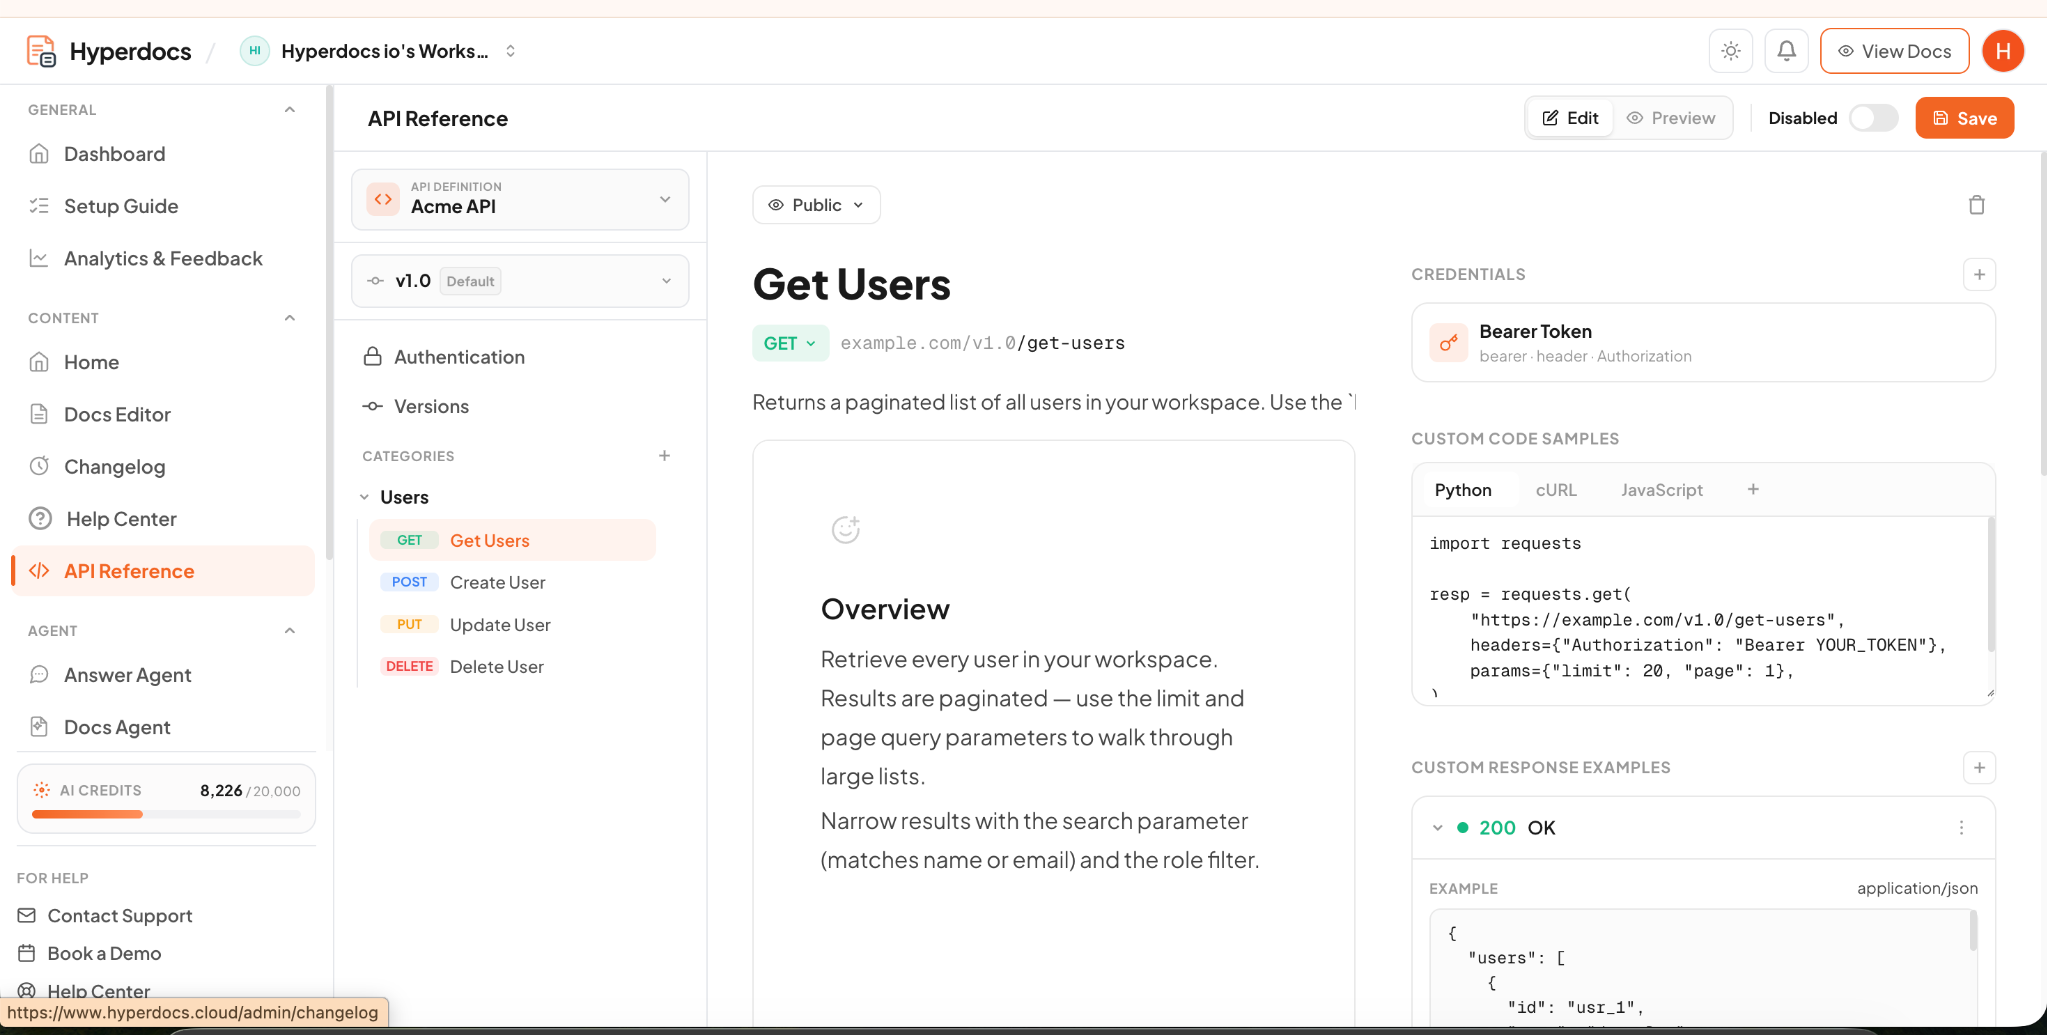Add a custom response example
Image resolution: width=2047 pixels, height=1035 pixels.
click(1979, 767)
